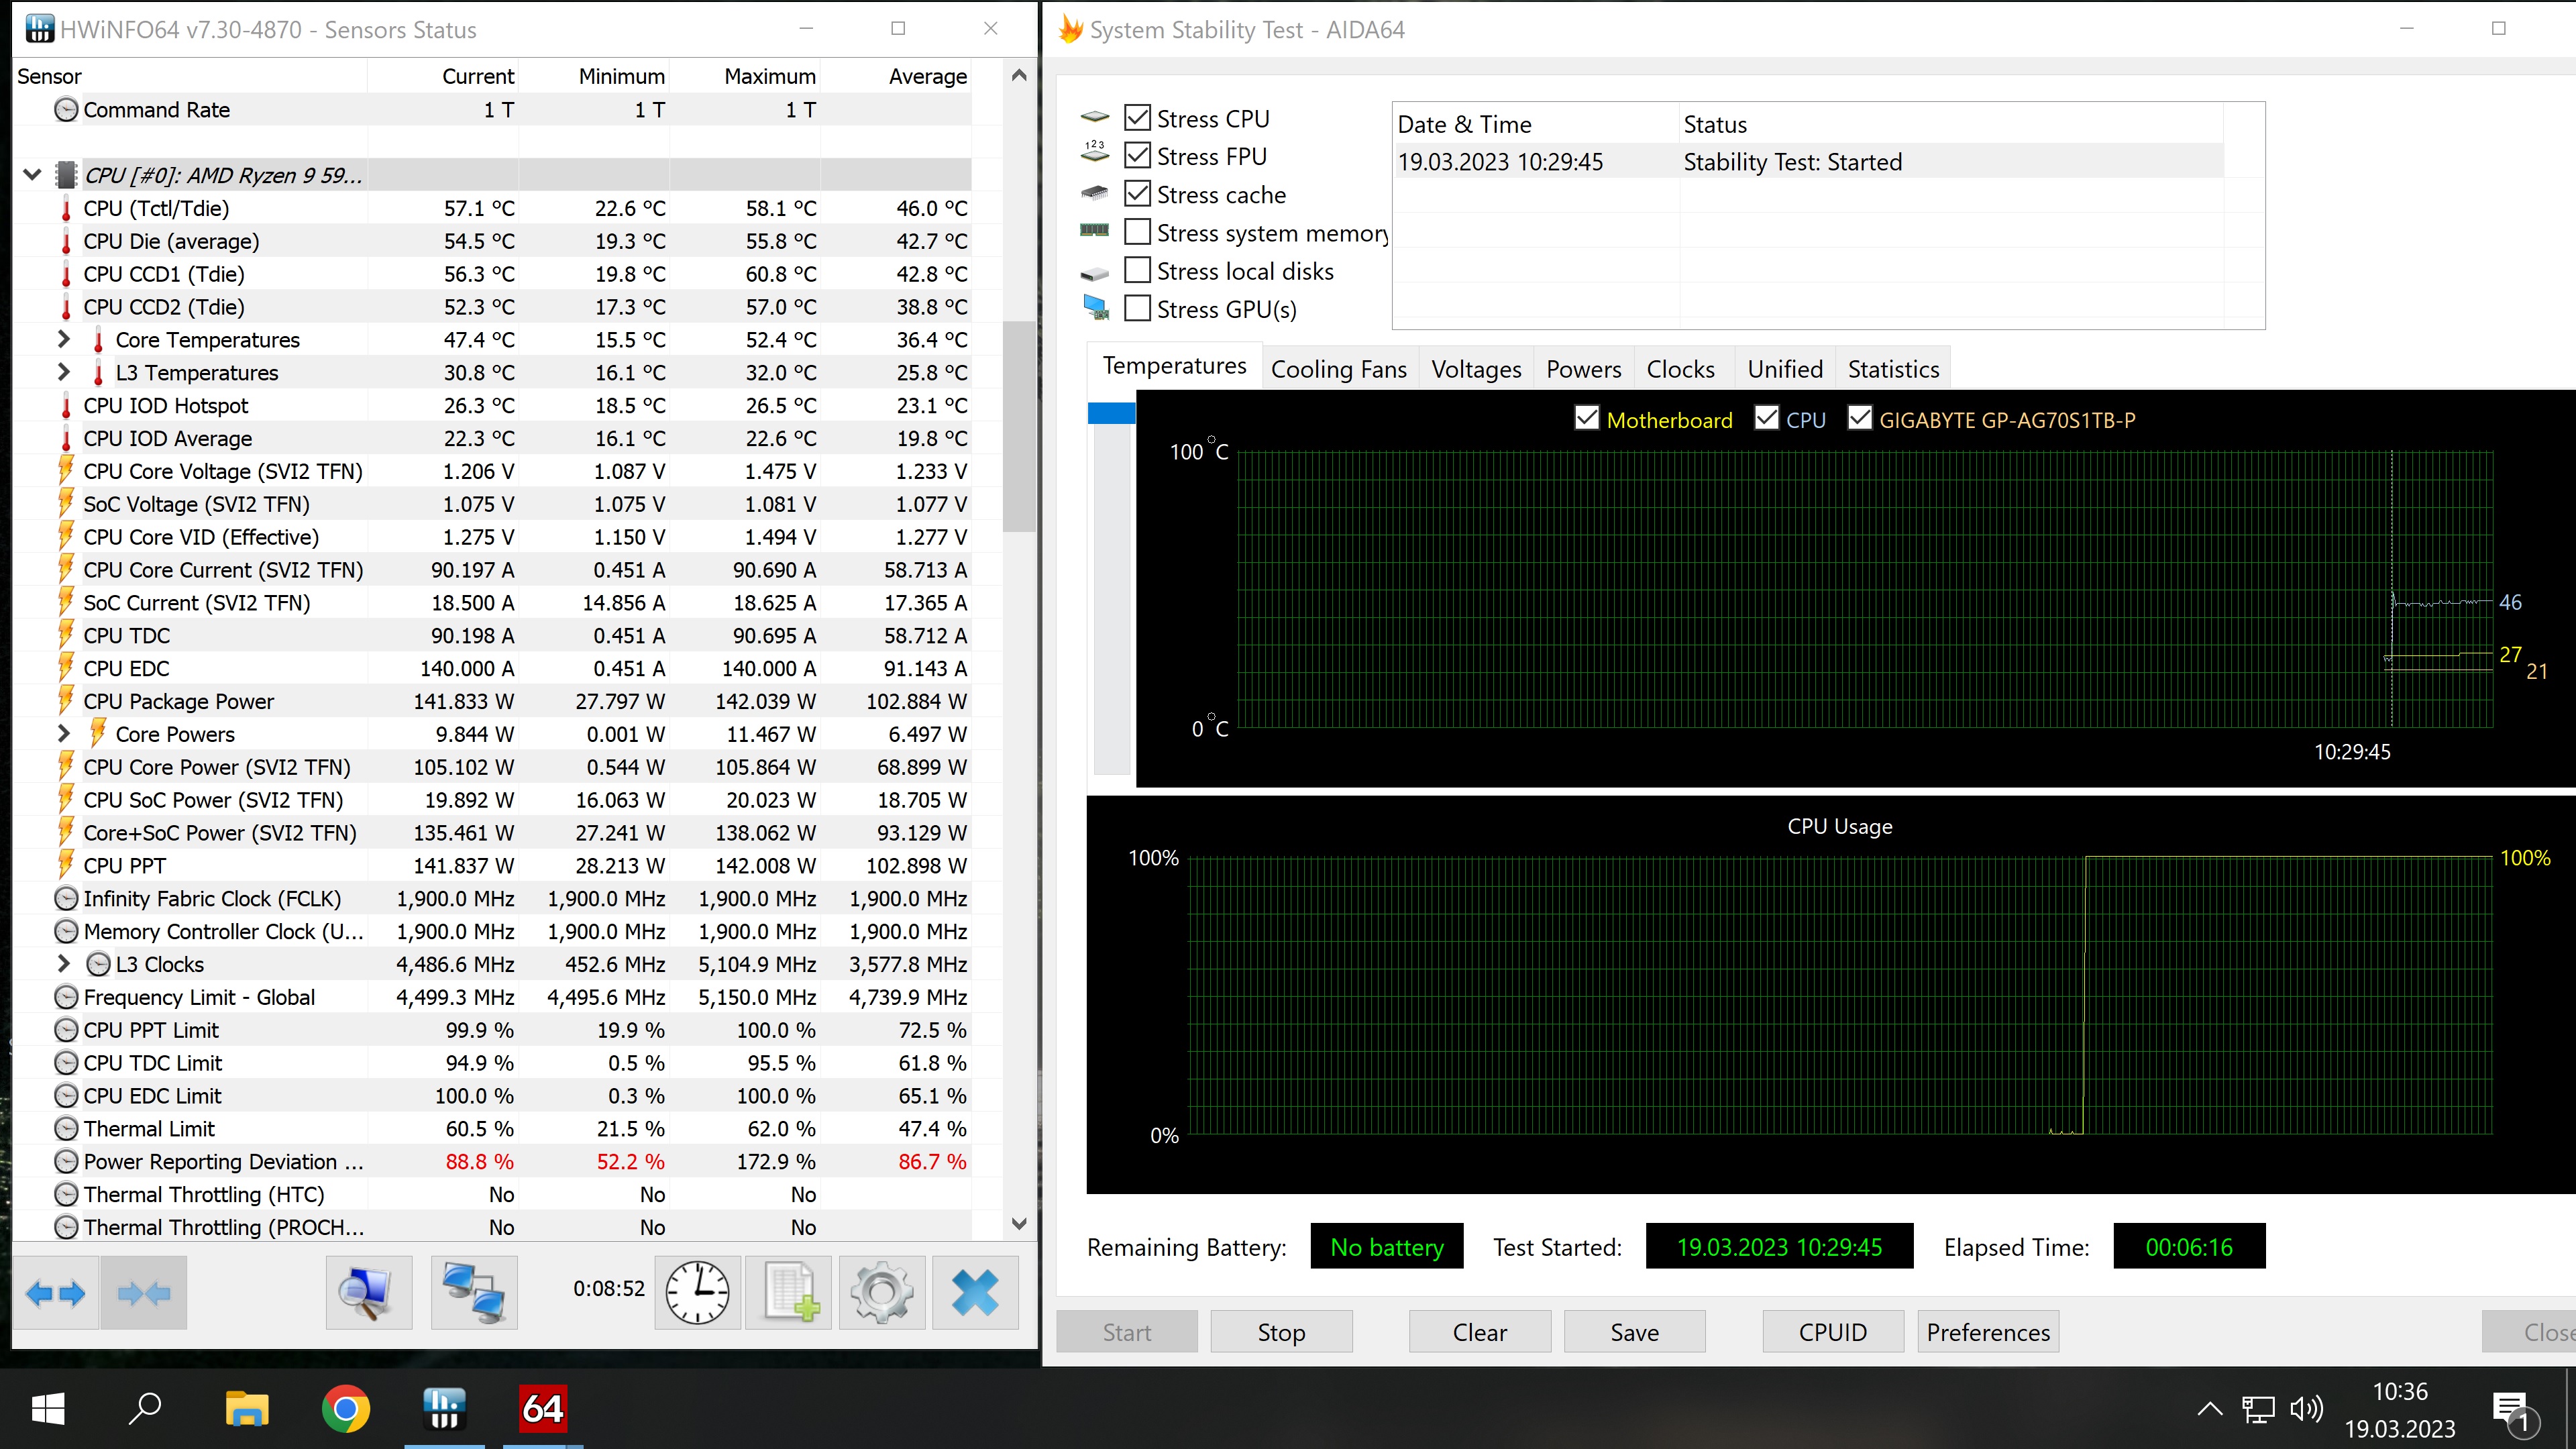Image resolution: width=2576 pixels, height=1449 pixels.
Task: Click the Stress GPU monitor icon
Action: point(1097,308)
